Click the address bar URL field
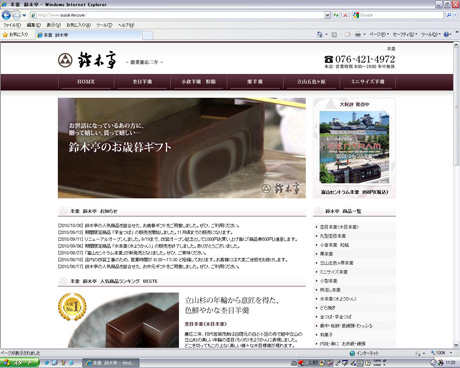The width and height of the screenshot is (460, 368). pyautogui.click(x=177, y=15)
